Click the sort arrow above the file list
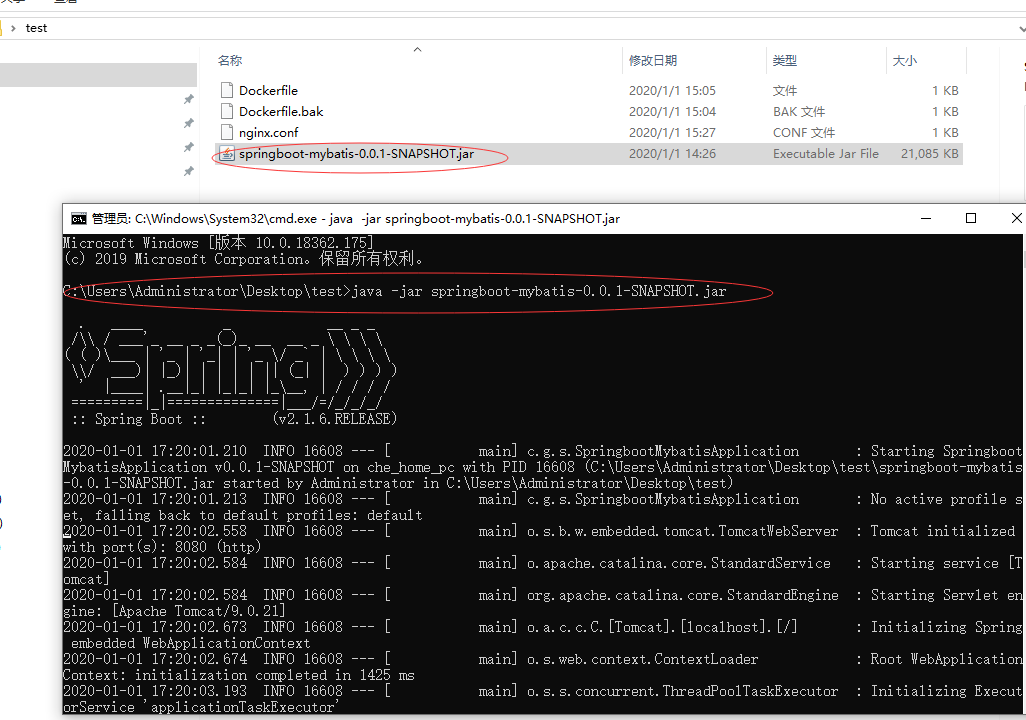The height and width of the screenshot is (720, 1026). 417,49
